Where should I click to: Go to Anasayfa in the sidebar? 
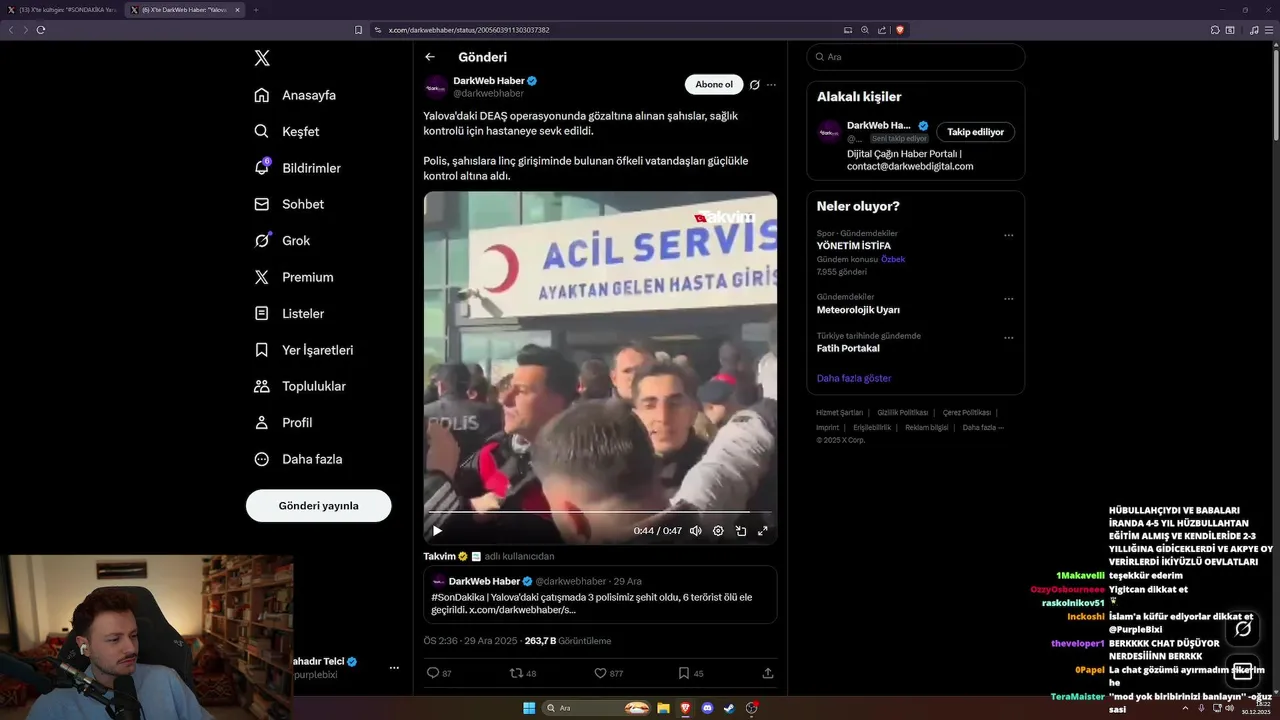(x=295, y=95)
